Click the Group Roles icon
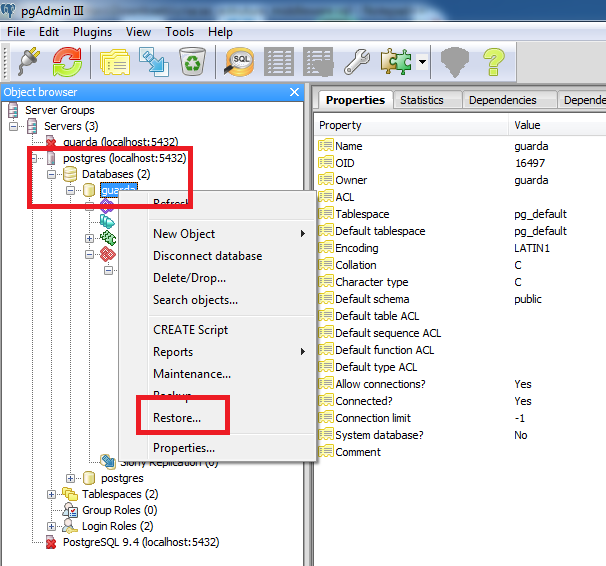Screen dimensions: 606x566 point(70,510)
